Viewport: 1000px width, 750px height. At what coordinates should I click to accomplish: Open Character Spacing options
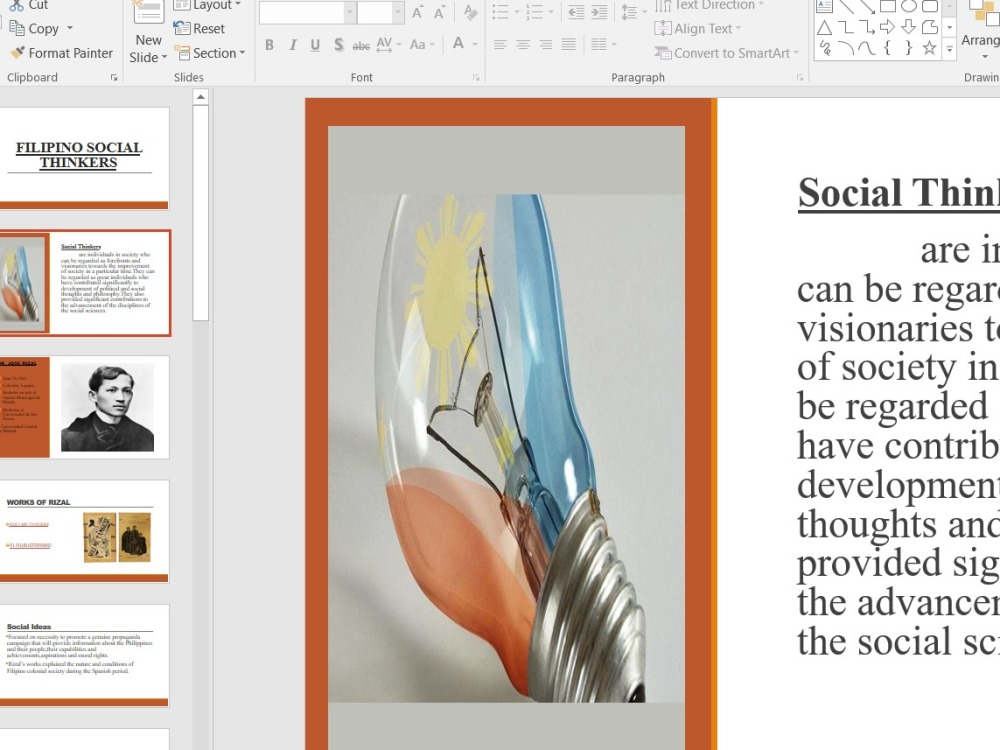point(388,44)
